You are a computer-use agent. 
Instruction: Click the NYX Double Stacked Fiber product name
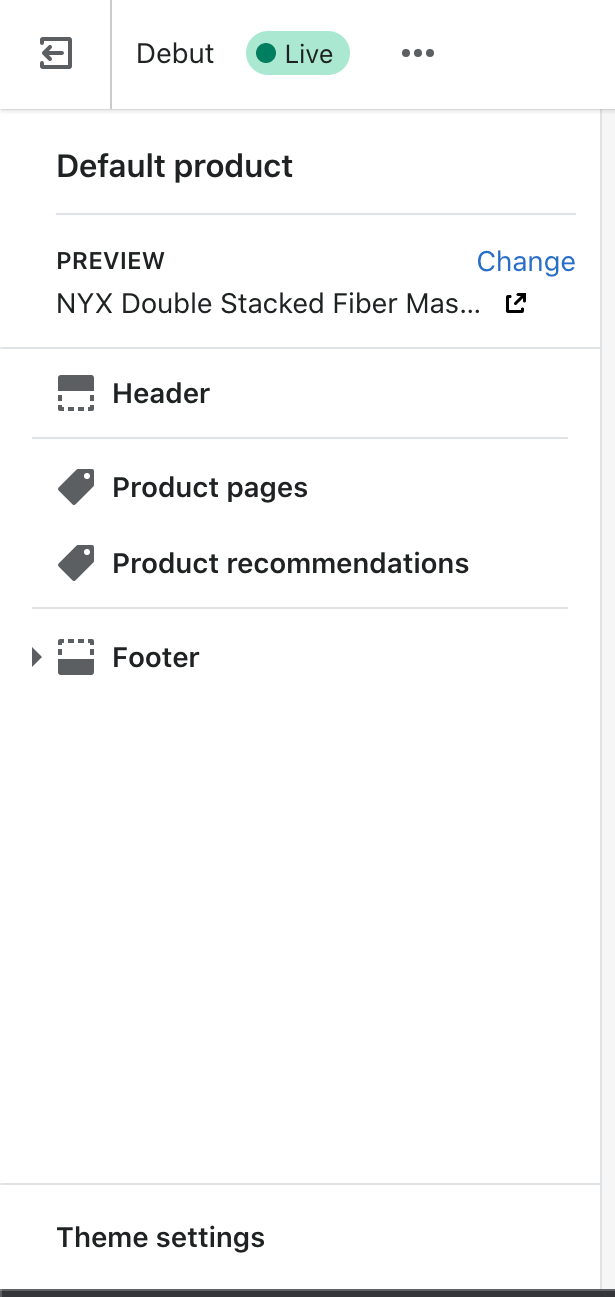(268, 303)
